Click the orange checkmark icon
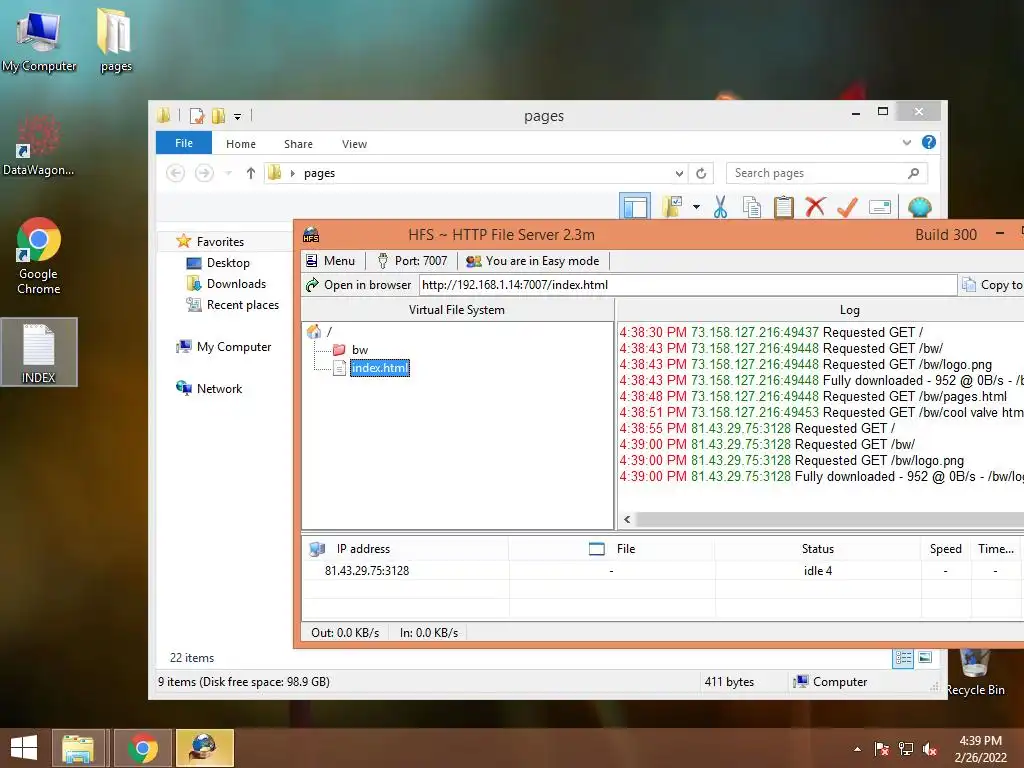The image size is (1024, 768). pos(847,207)
